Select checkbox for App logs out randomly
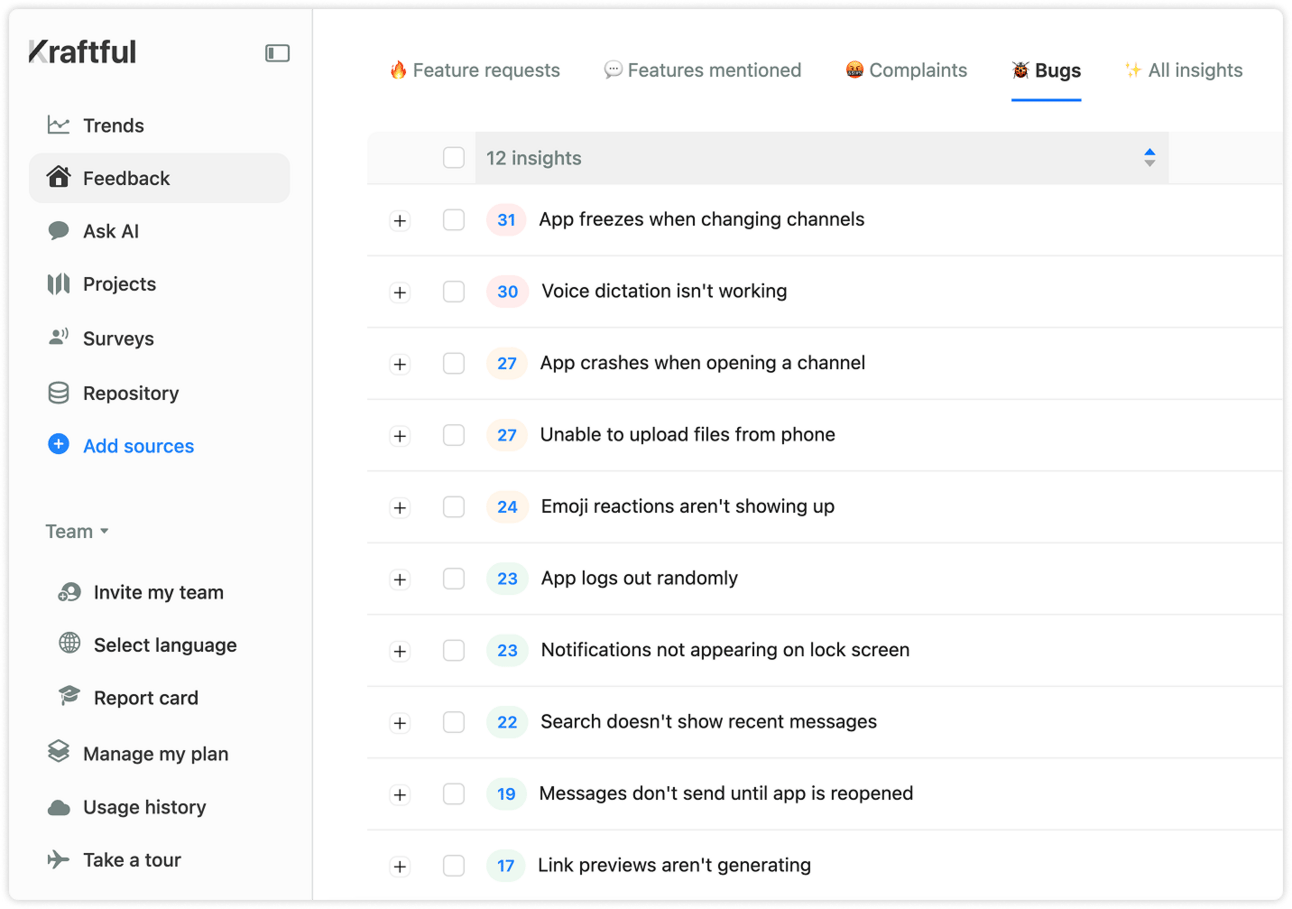The width and height of the screenshot is (1292, 909). (x=454, y=579)
